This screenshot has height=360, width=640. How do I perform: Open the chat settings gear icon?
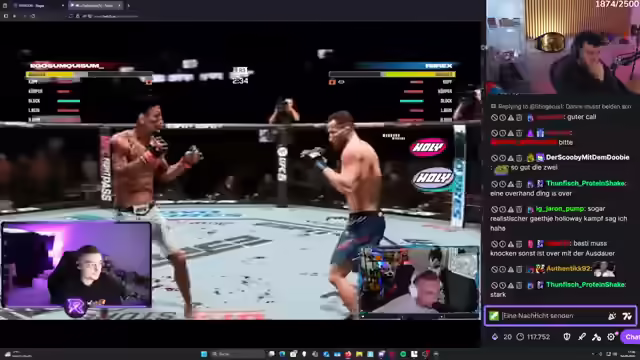click(611, 337)
